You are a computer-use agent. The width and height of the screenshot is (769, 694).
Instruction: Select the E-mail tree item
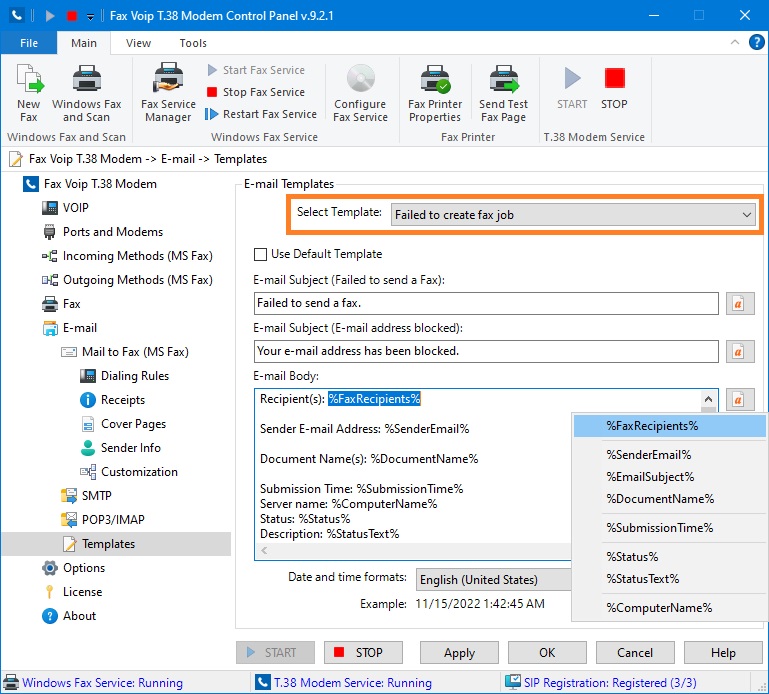point(70,328)
